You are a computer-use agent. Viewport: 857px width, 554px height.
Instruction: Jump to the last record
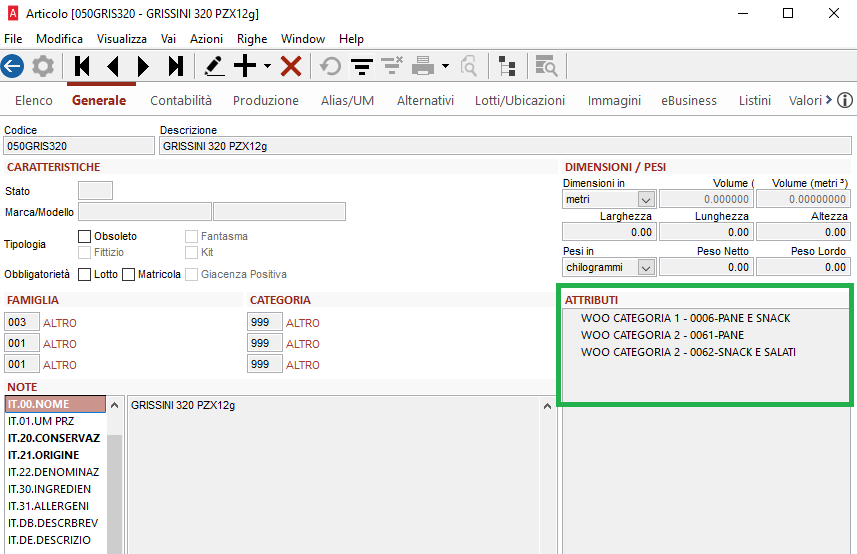176,66
